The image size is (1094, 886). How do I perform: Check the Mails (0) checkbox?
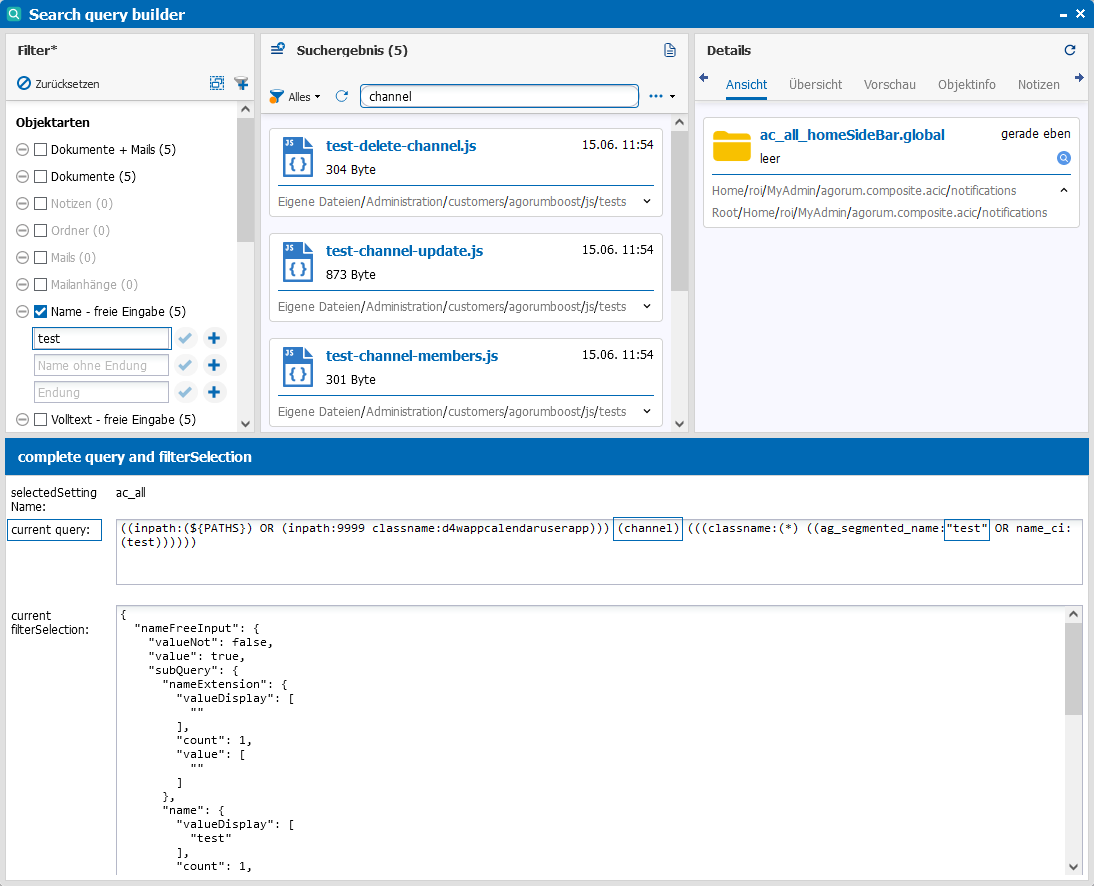40,257
